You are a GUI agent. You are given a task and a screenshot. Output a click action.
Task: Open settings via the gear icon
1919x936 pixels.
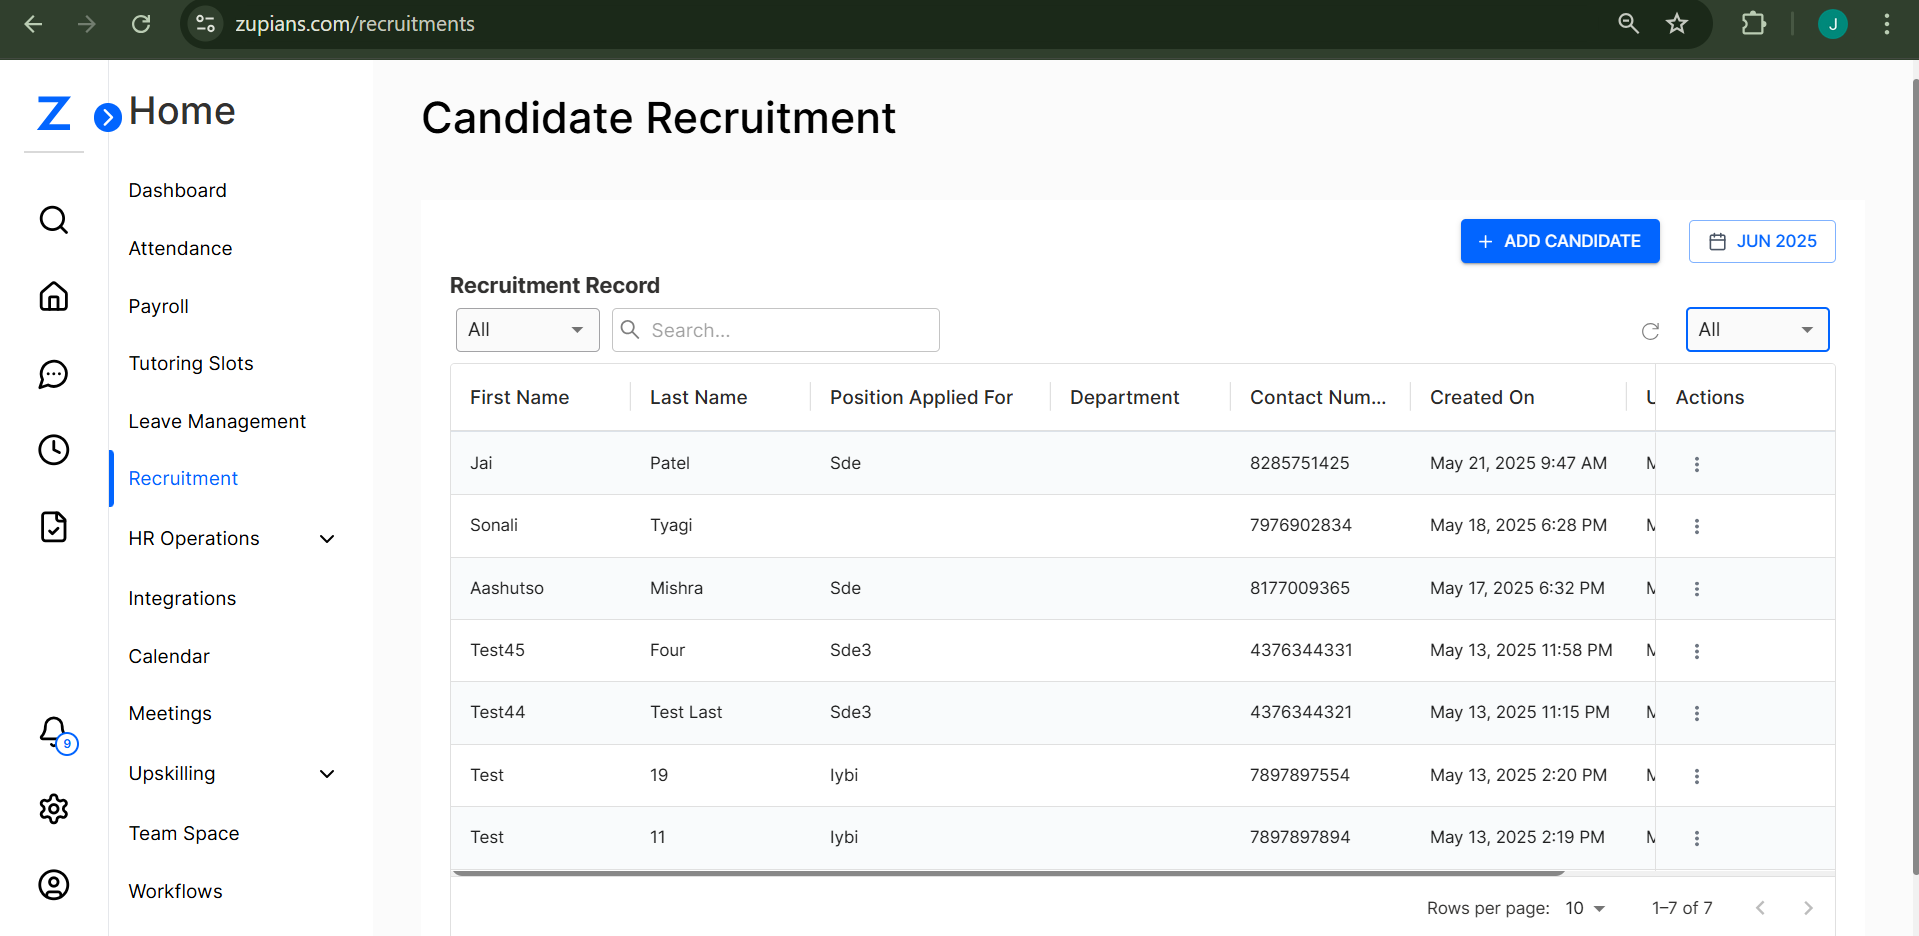[53, 809]
